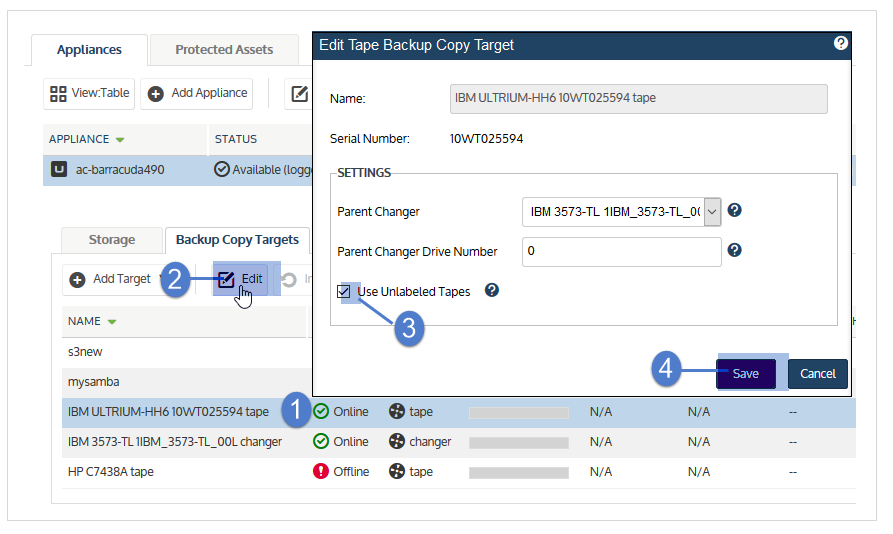Click the refresh icon beside Edit
This screenshot has width=893, height=534.
(x=289, y=280)
